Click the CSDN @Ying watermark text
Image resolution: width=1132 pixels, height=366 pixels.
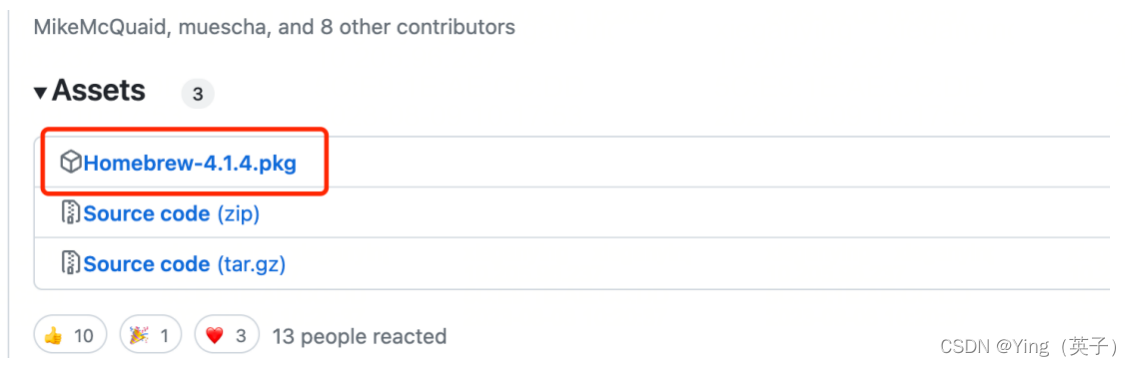click(x=1029, y=347)
